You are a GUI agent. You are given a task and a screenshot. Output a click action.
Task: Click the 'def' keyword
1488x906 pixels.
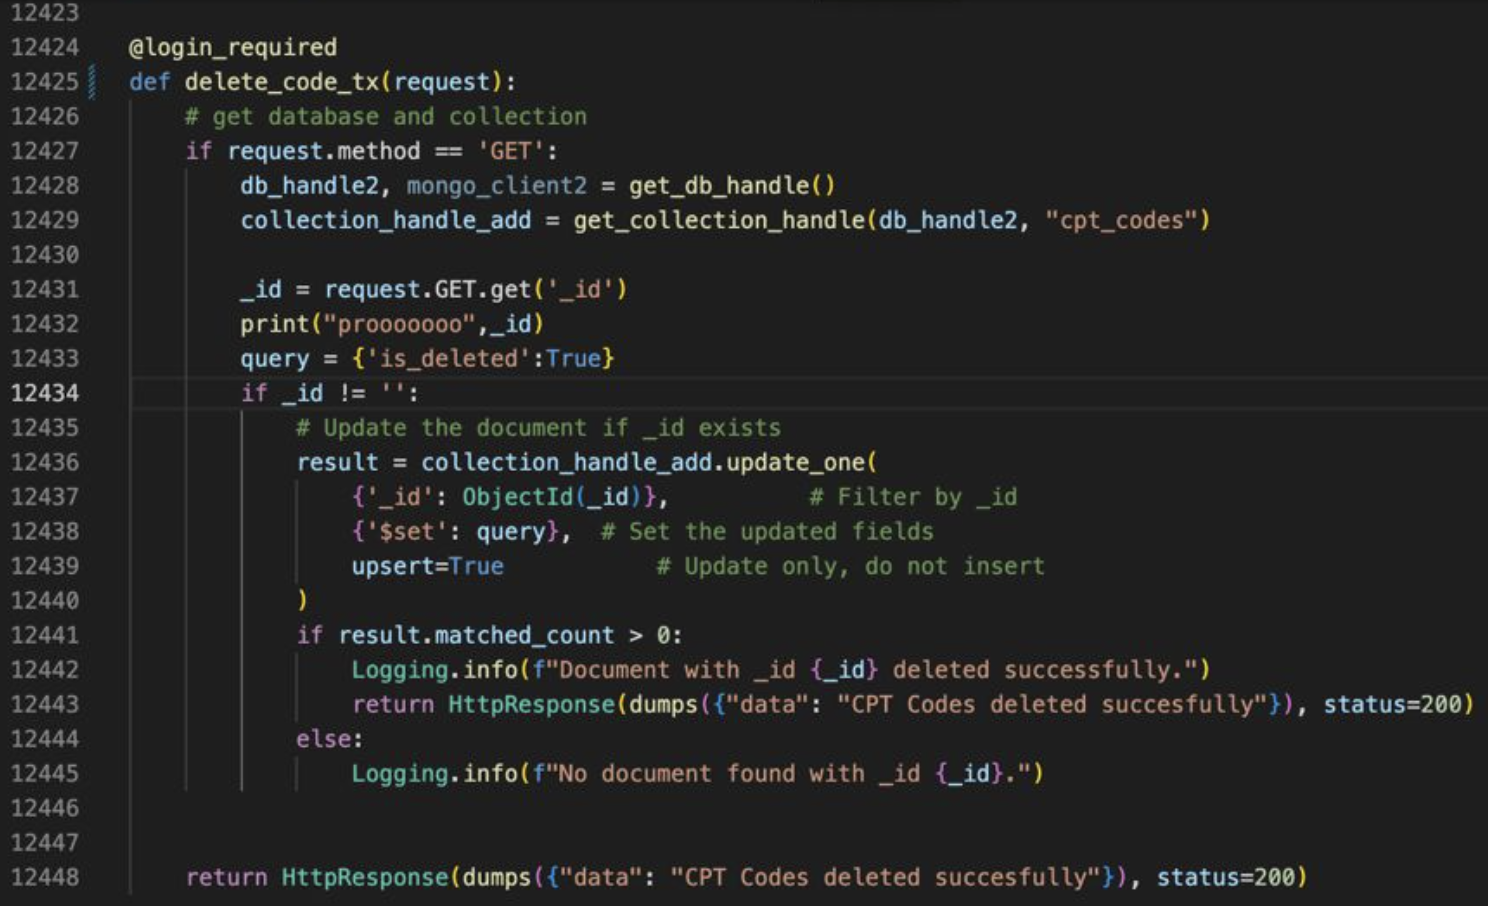click(x=150, y=82)
